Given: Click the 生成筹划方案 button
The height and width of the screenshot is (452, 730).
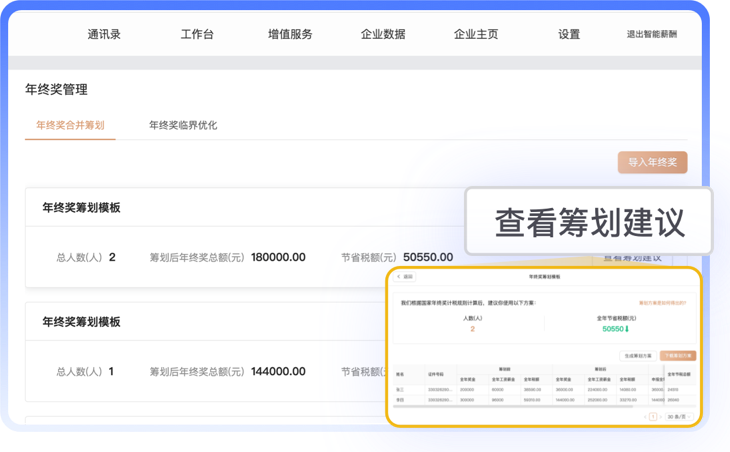Looking at the screenshot, I should 639,355.
